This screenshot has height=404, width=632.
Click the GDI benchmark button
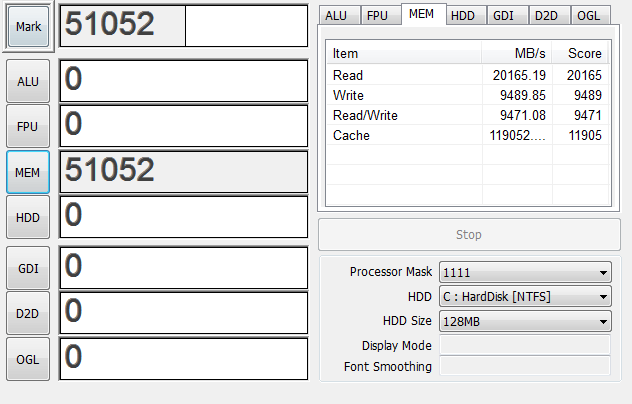[x=28, y=268]
